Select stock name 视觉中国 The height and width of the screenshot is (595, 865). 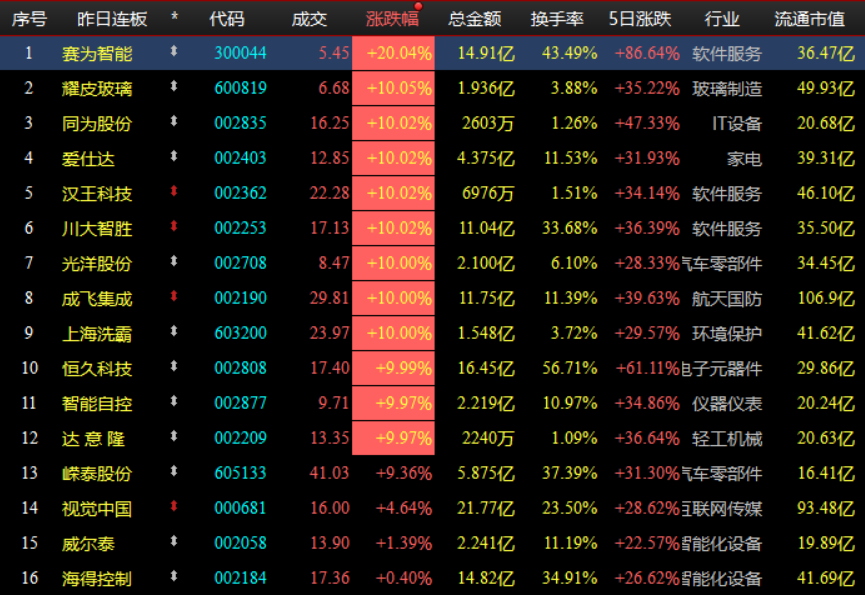pyautogui.click(x=97, y=508)
